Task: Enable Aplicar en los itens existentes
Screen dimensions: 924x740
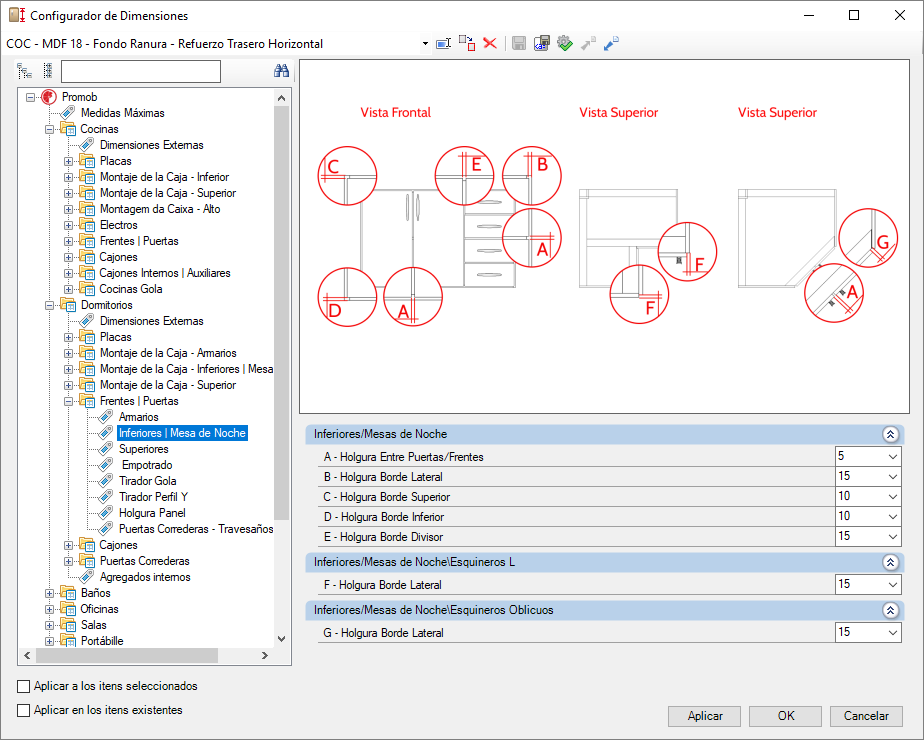Action: 24,711
